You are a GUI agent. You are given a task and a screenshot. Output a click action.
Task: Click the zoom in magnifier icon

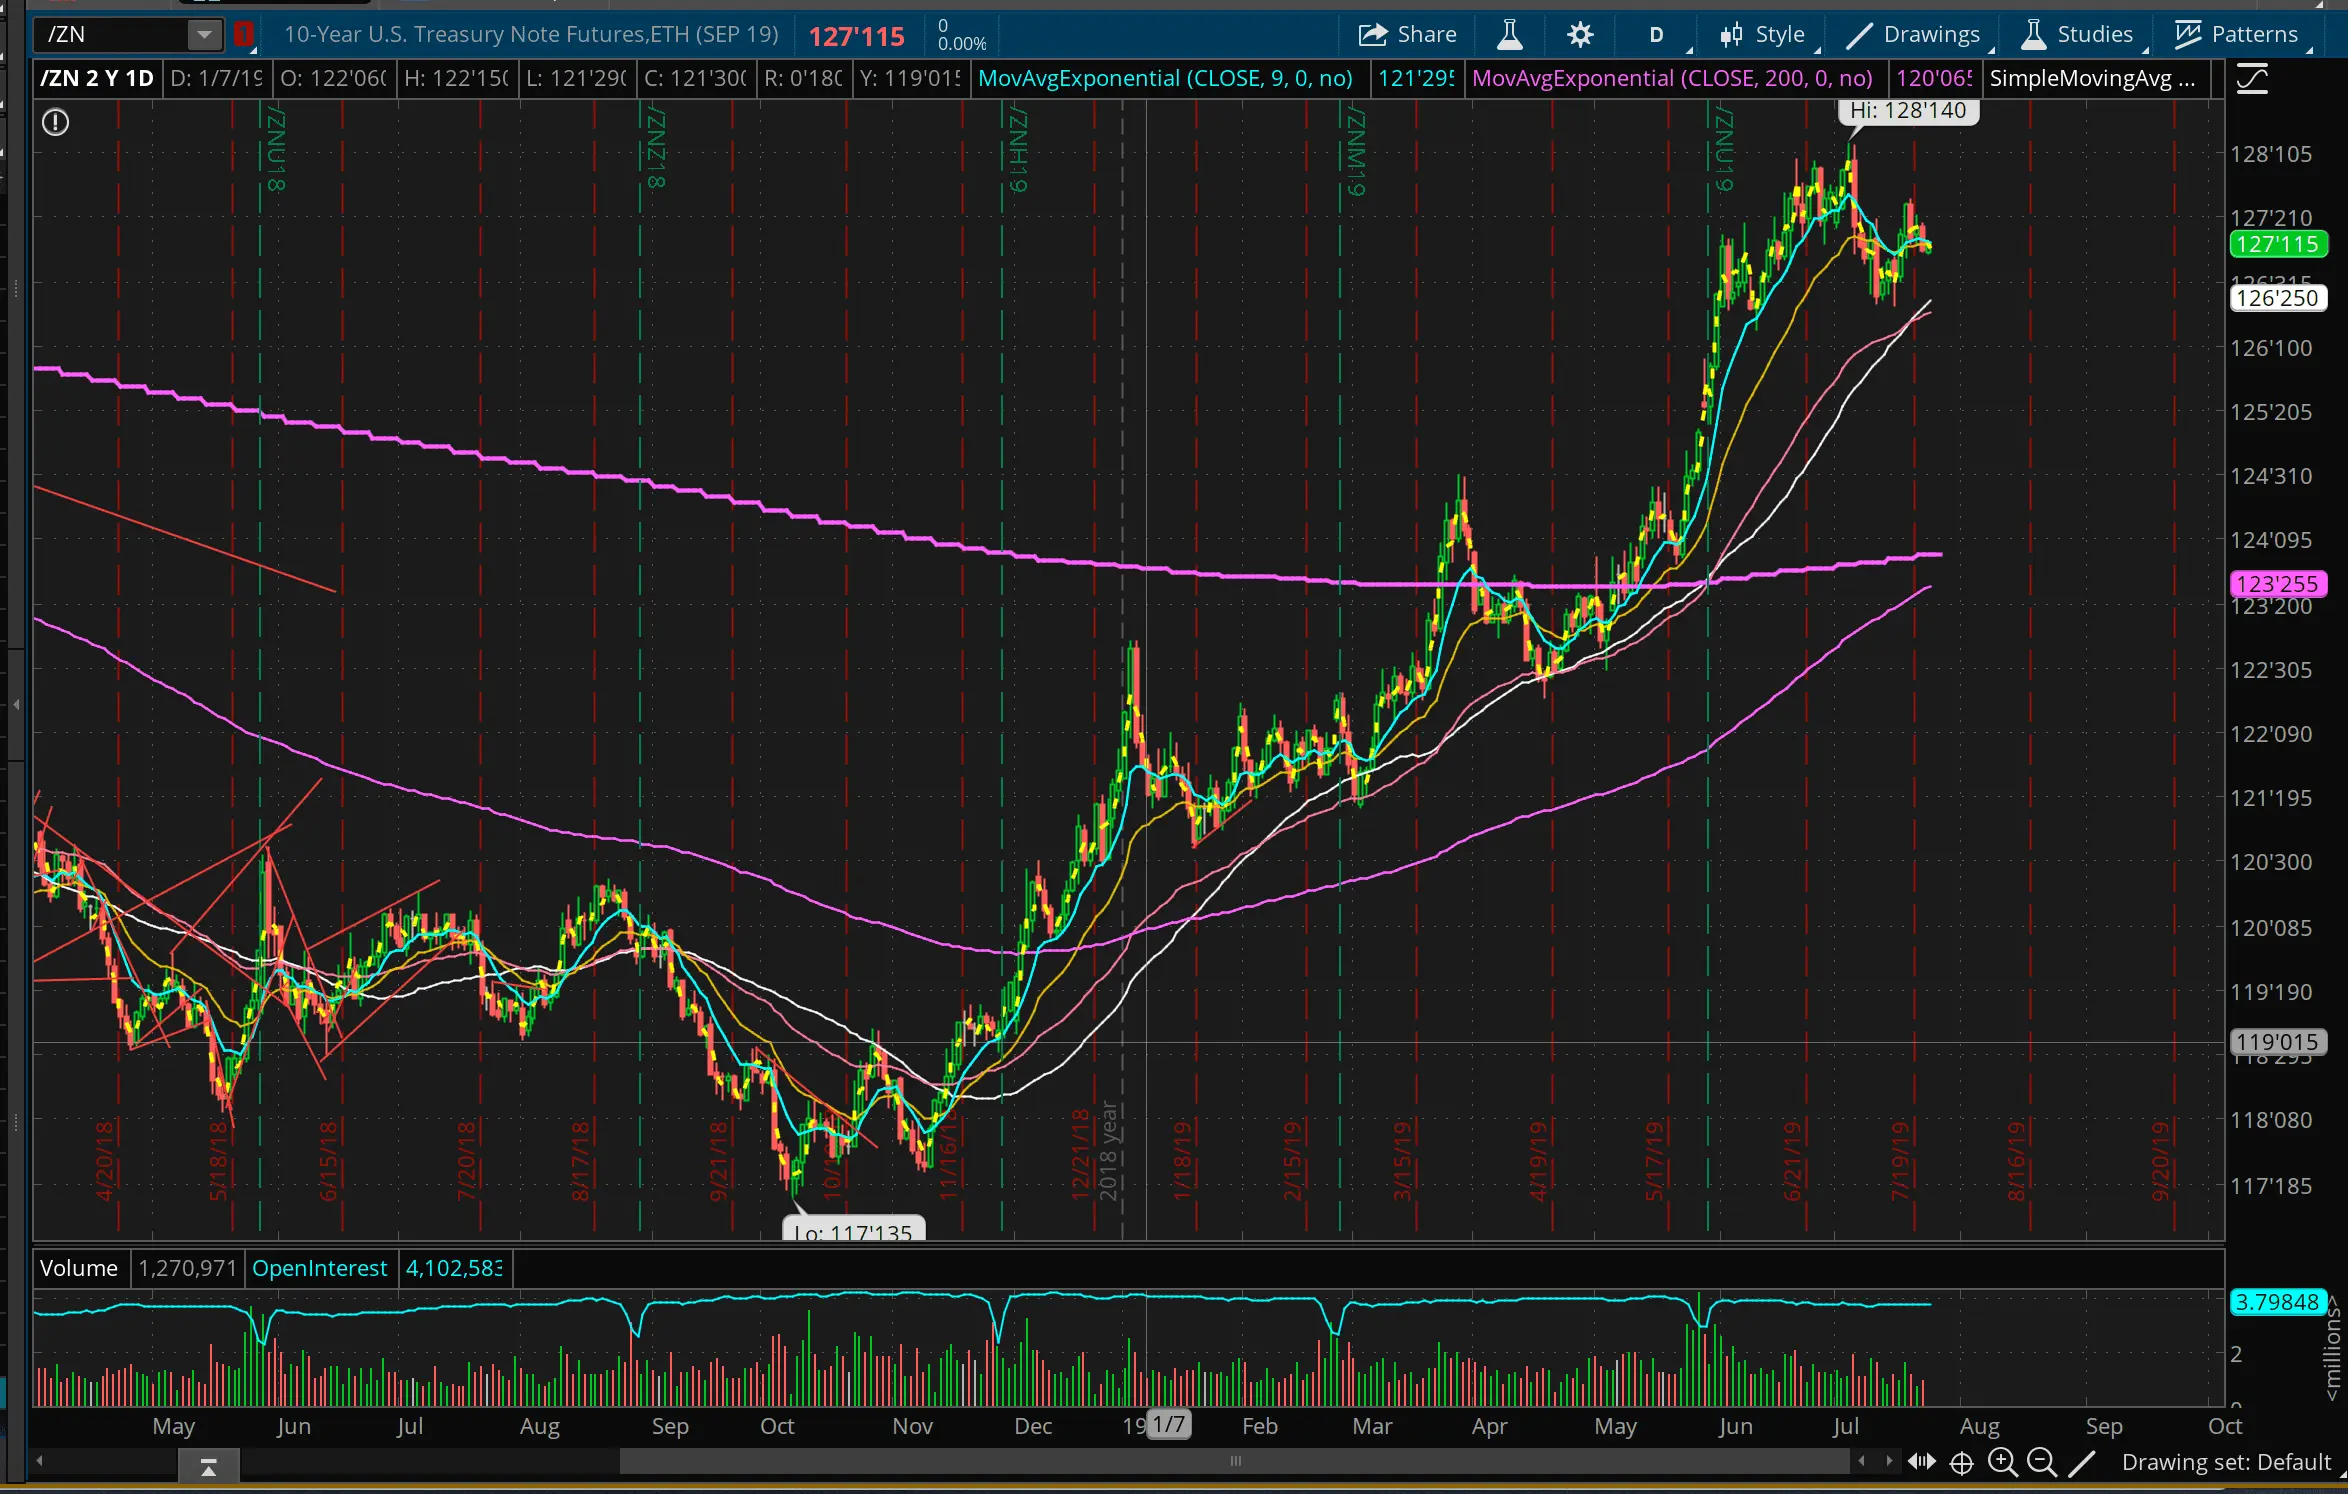coord(2002,1462)
